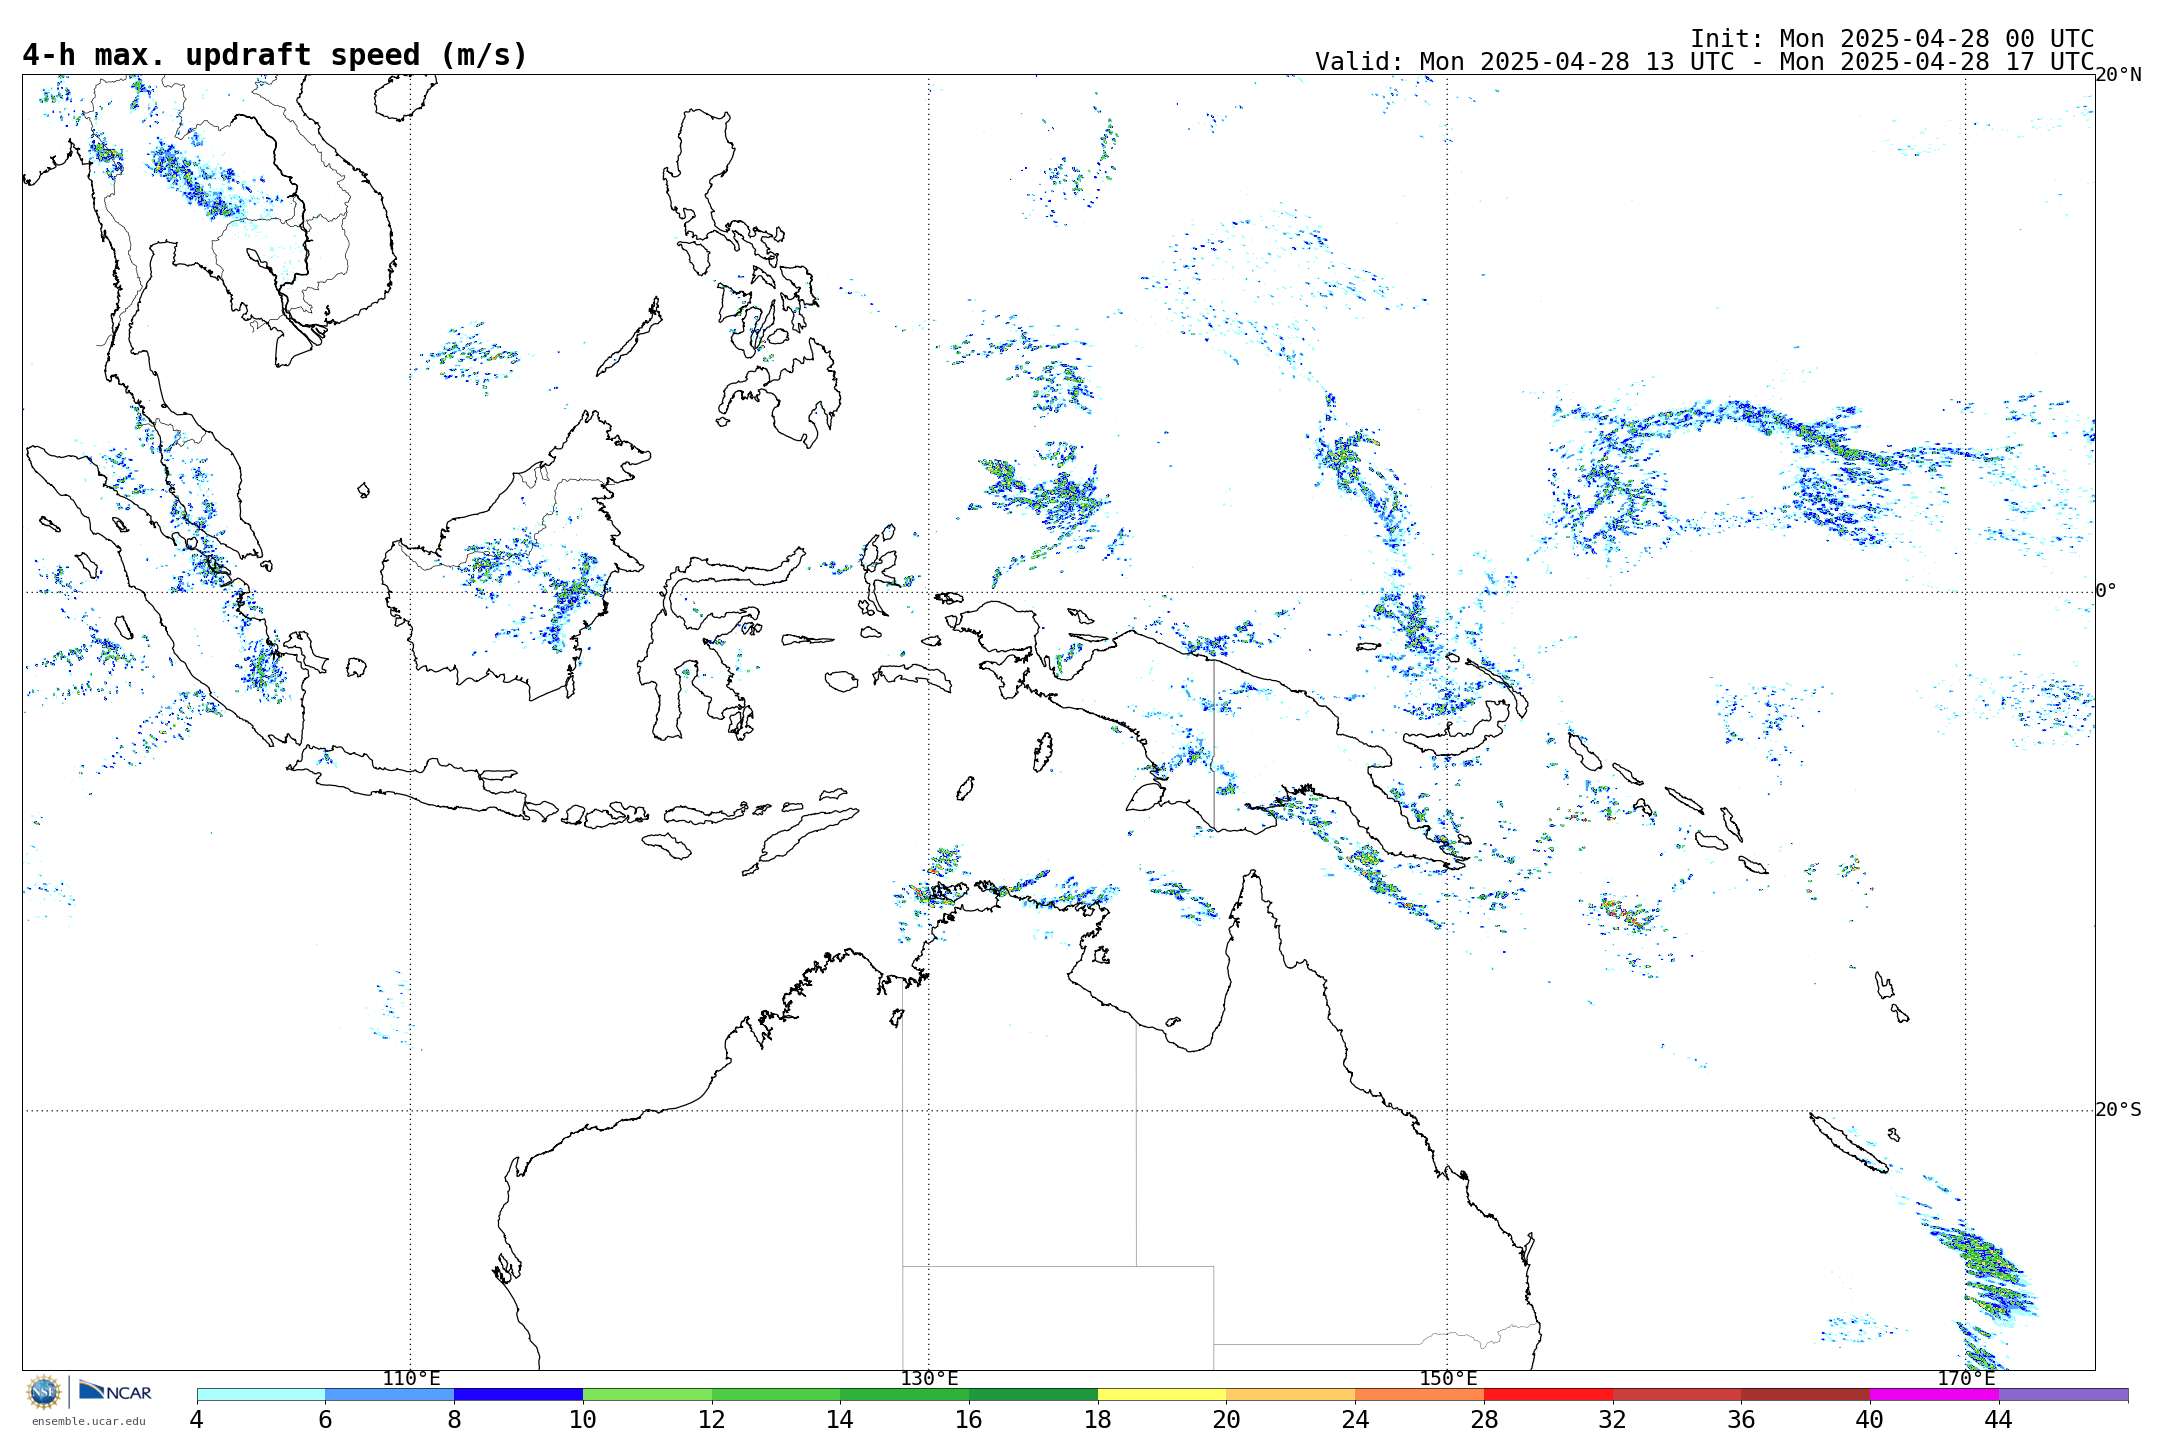2160x1433 pixels.
Task: Click the colorbar tick label '44'
Action: click(1999, 1419)
